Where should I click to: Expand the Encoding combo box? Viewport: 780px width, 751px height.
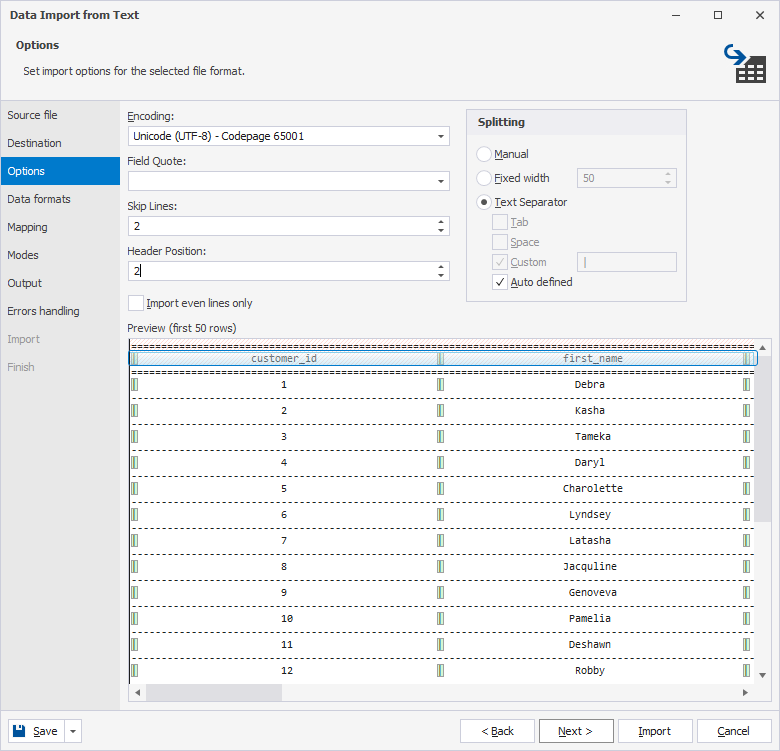[441, 136]
